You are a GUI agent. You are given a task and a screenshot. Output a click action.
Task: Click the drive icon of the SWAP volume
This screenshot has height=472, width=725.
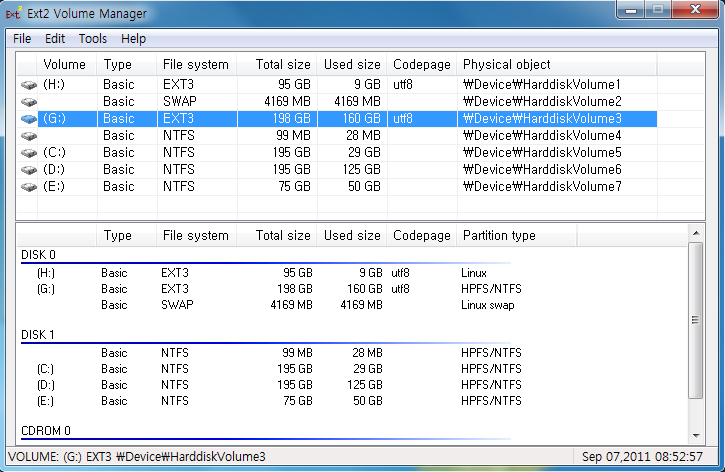tap(29, 102)
